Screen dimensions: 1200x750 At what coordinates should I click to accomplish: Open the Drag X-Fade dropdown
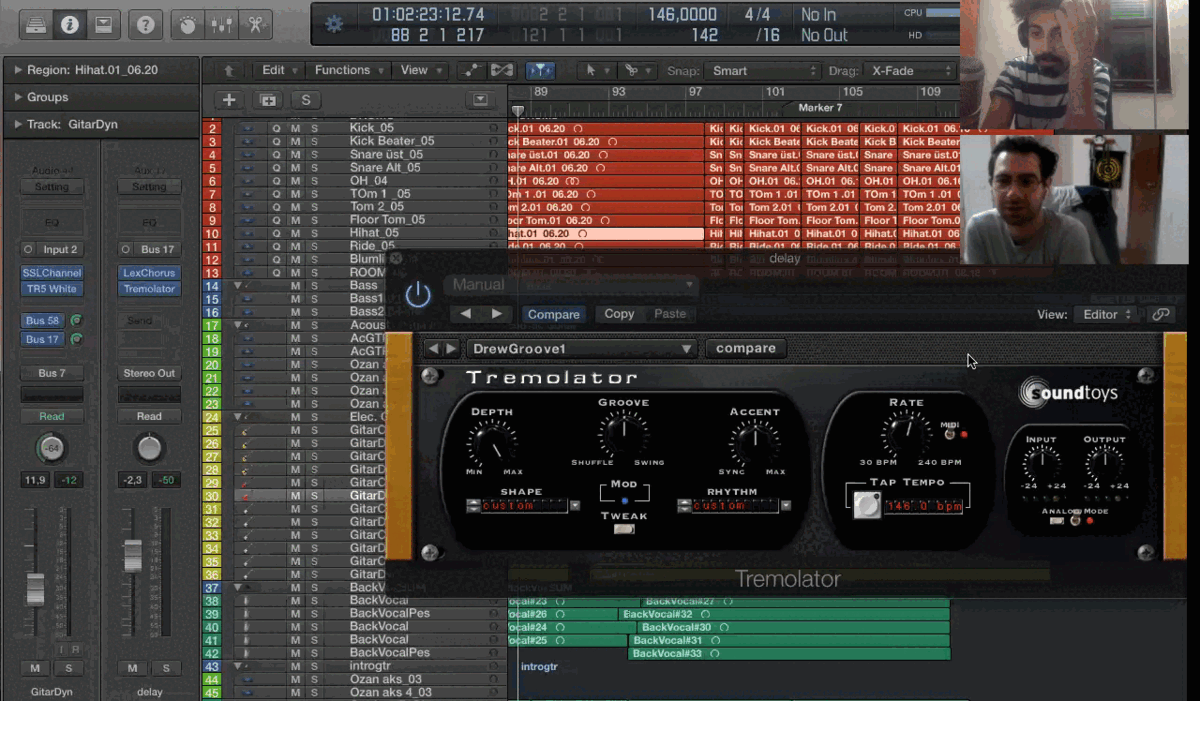click(909, 71)
